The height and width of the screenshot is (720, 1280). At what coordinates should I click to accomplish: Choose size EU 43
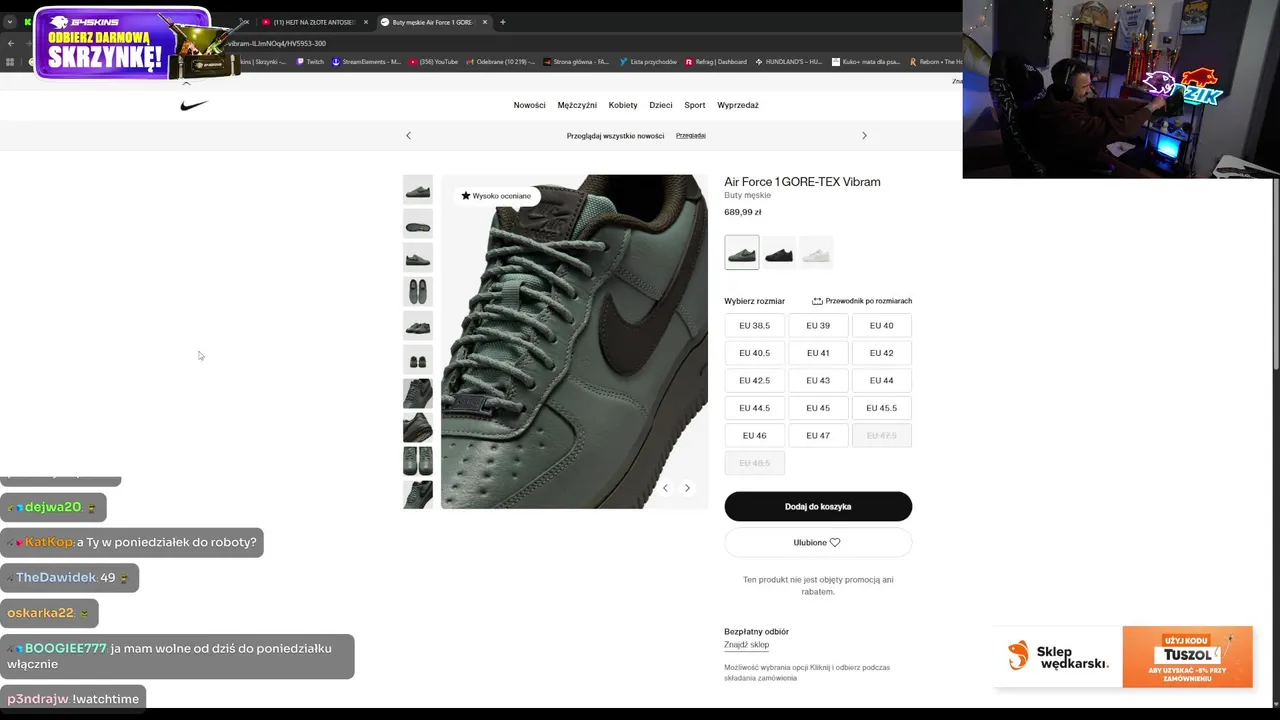[x=818, y=380]
